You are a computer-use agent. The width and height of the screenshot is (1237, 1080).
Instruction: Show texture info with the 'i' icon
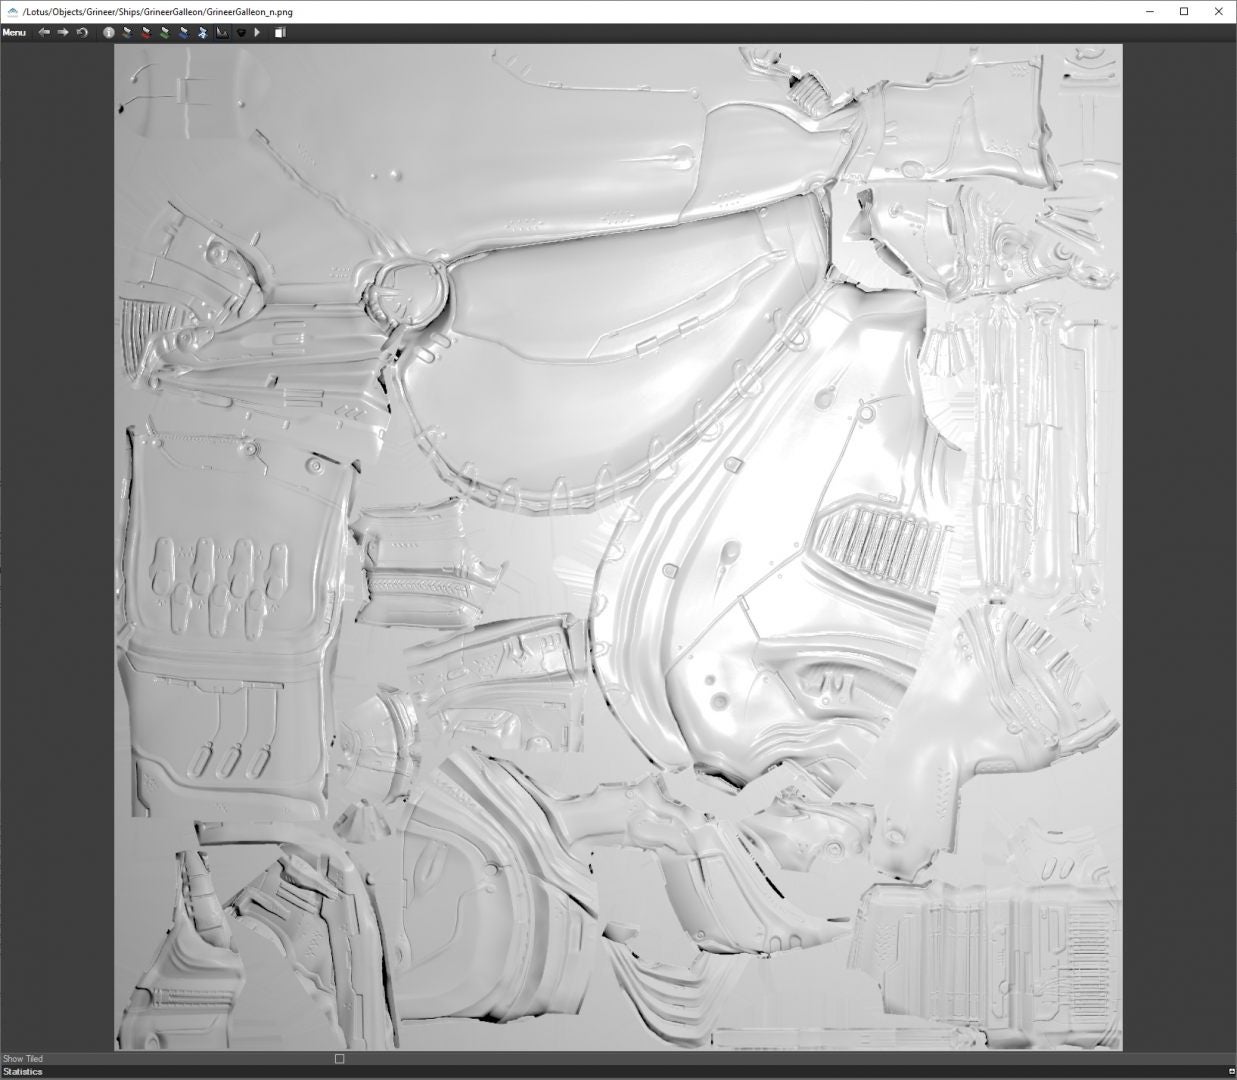(x=109, y=32)
